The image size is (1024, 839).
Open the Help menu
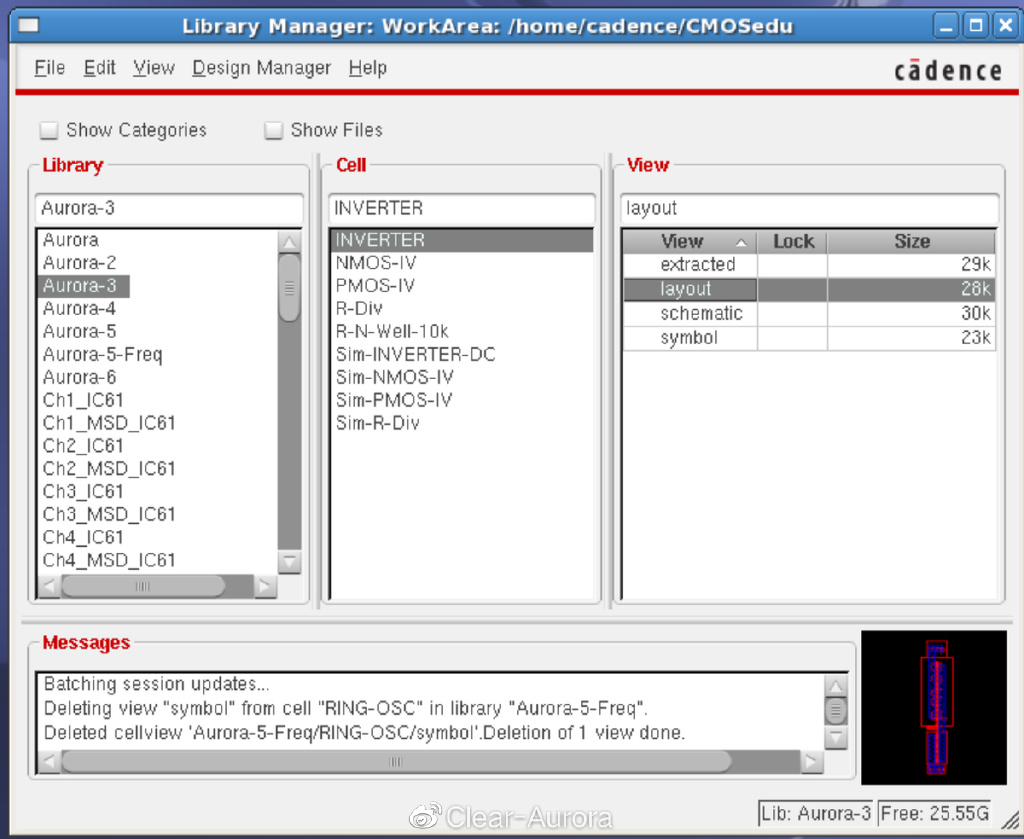(x=368, y=68)
